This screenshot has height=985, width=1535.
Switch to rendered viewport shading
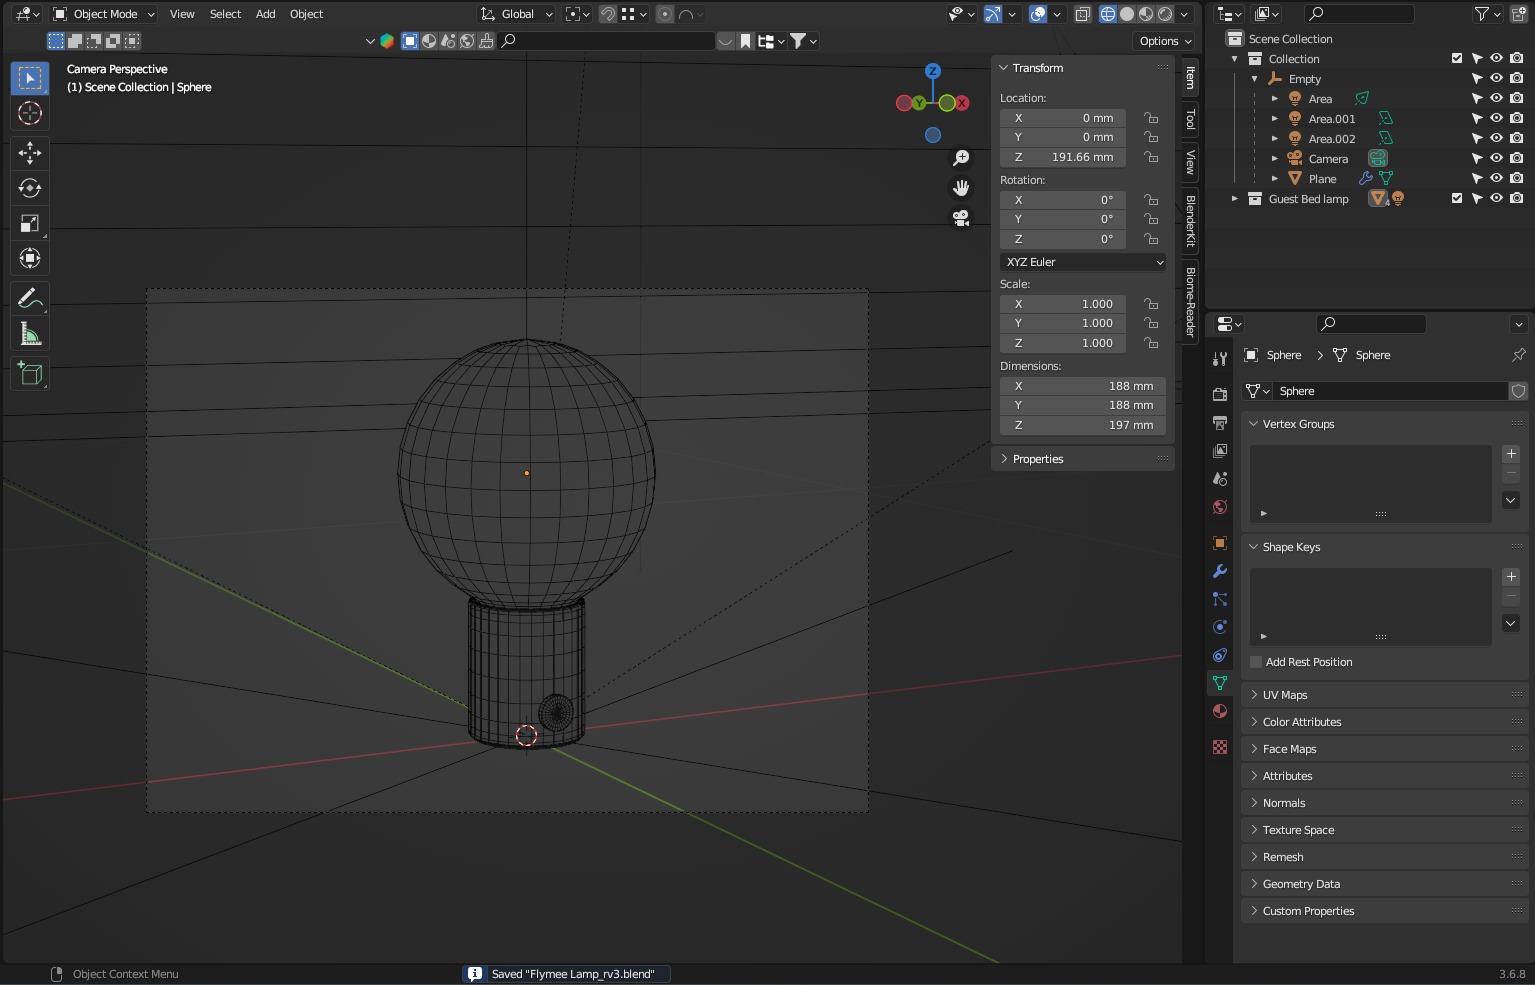pyautogui.click(x=1165, y=14)
